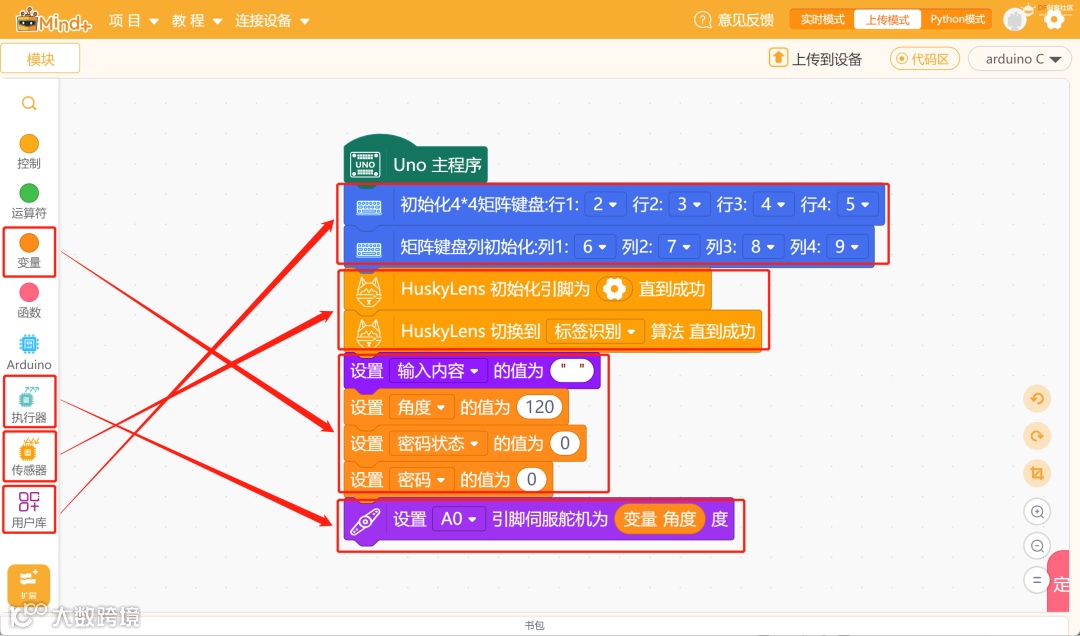
Task: Click the redo arrow on the canvas
Action: 1037,435
